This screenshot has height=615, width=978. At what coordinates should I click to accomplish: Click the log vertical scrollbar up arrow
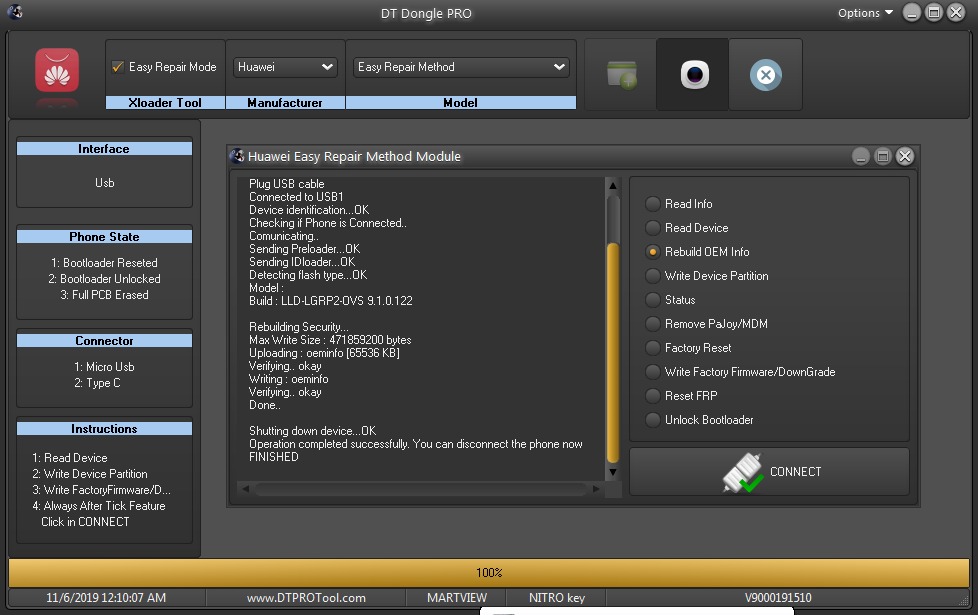[x=612, y=185]
